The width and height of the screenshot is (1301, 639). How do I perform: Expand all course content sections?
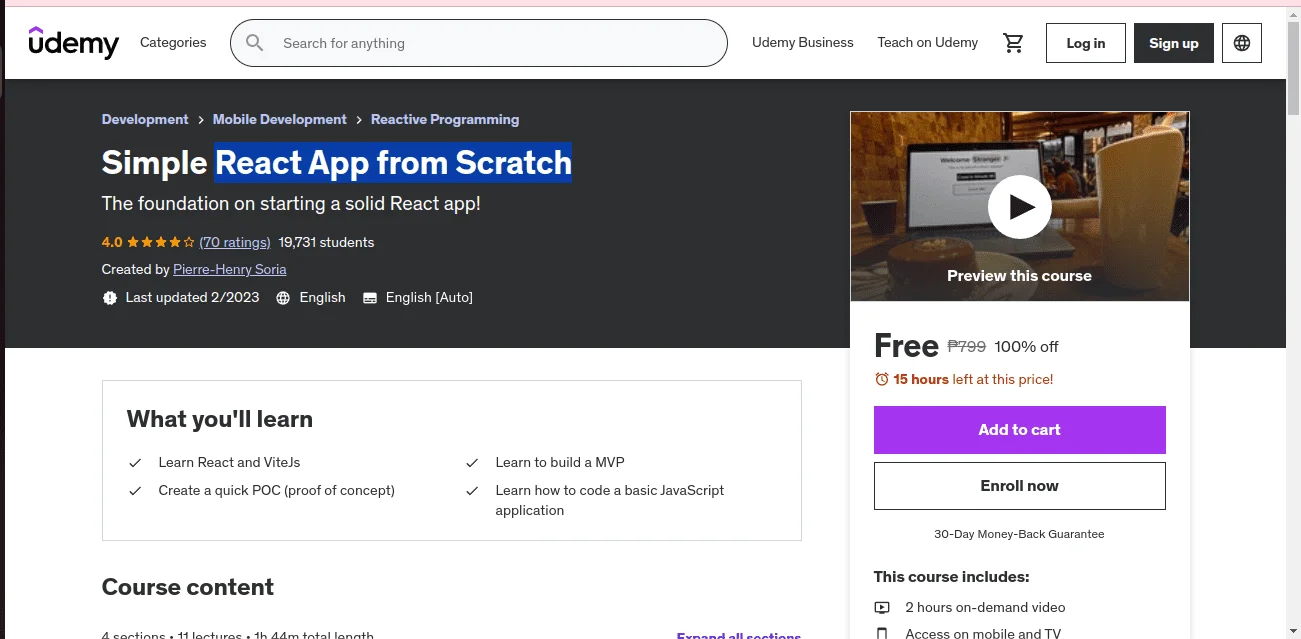point(739,635)
